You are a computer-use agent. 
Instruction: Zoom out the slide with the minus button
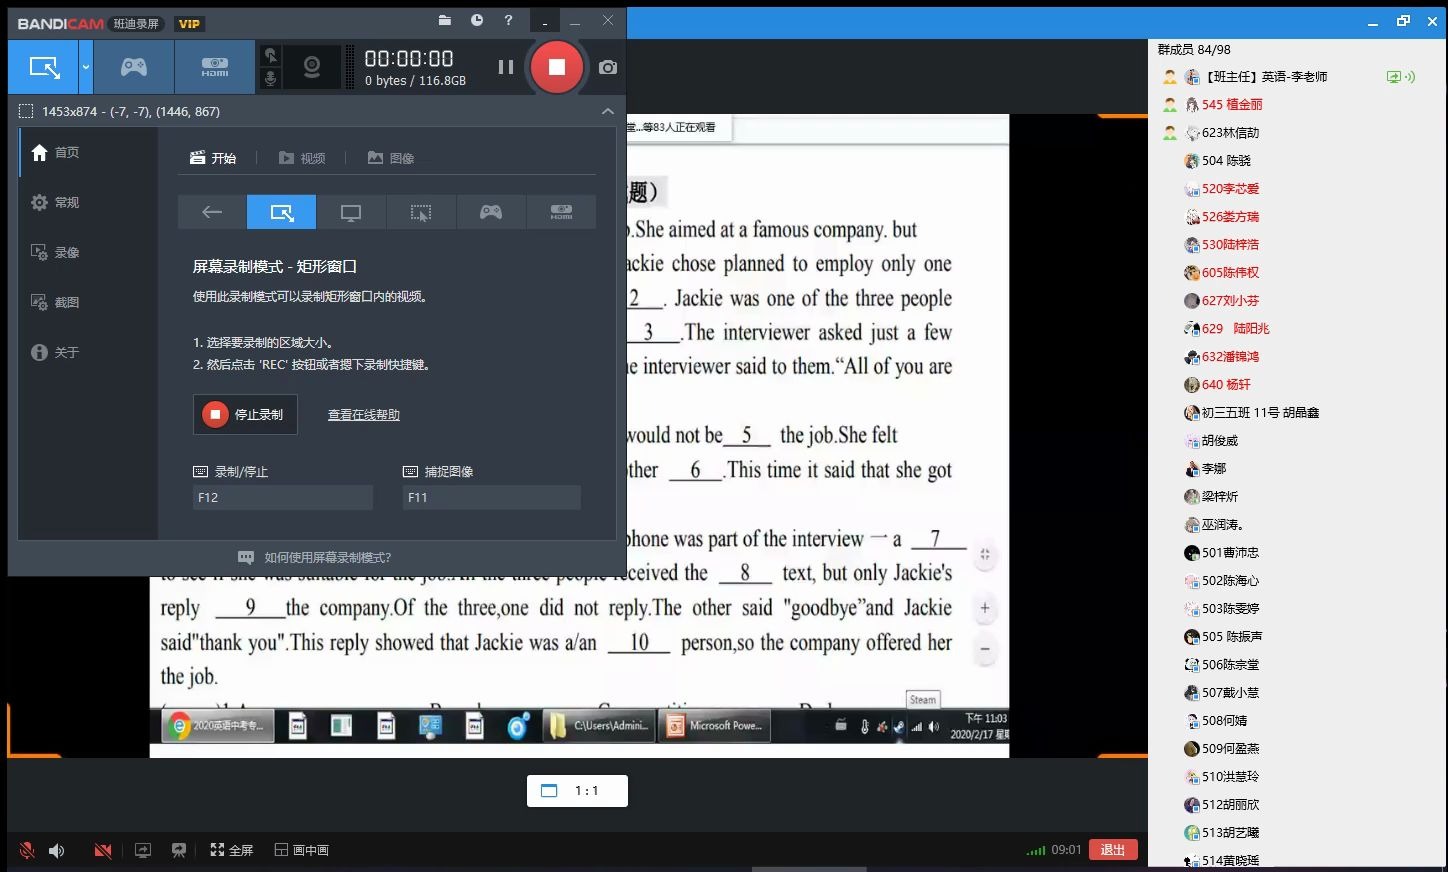(x=985, y=649)
